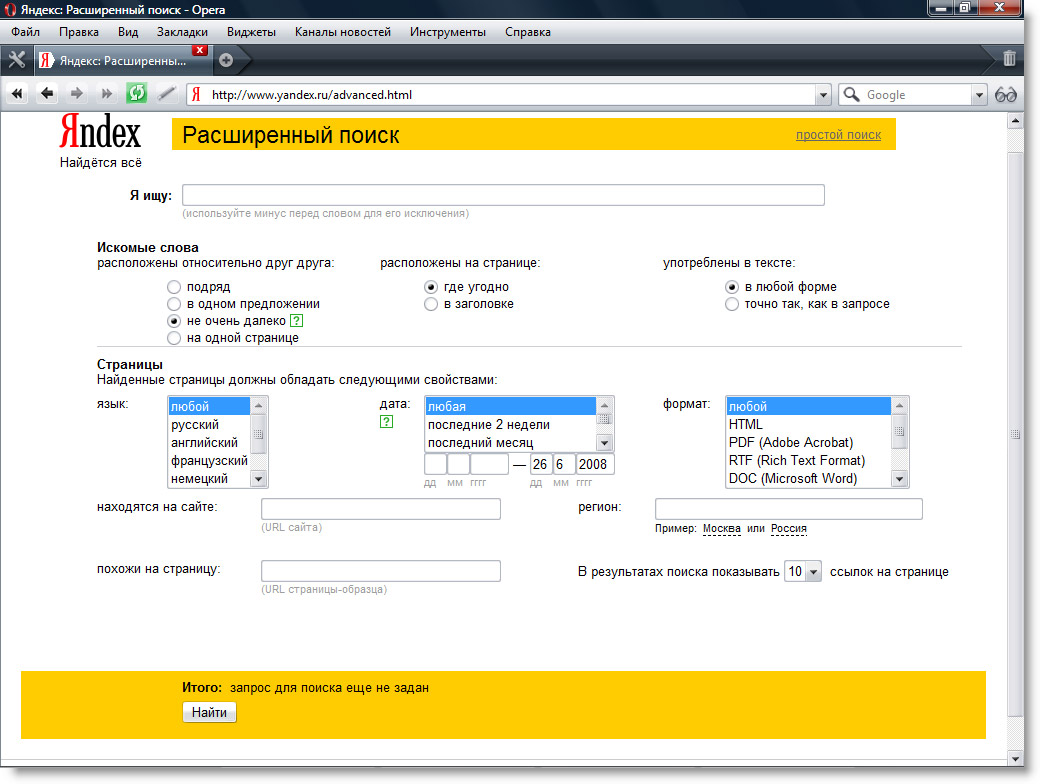
Task: Click the Найти search button
Action: 210,712
